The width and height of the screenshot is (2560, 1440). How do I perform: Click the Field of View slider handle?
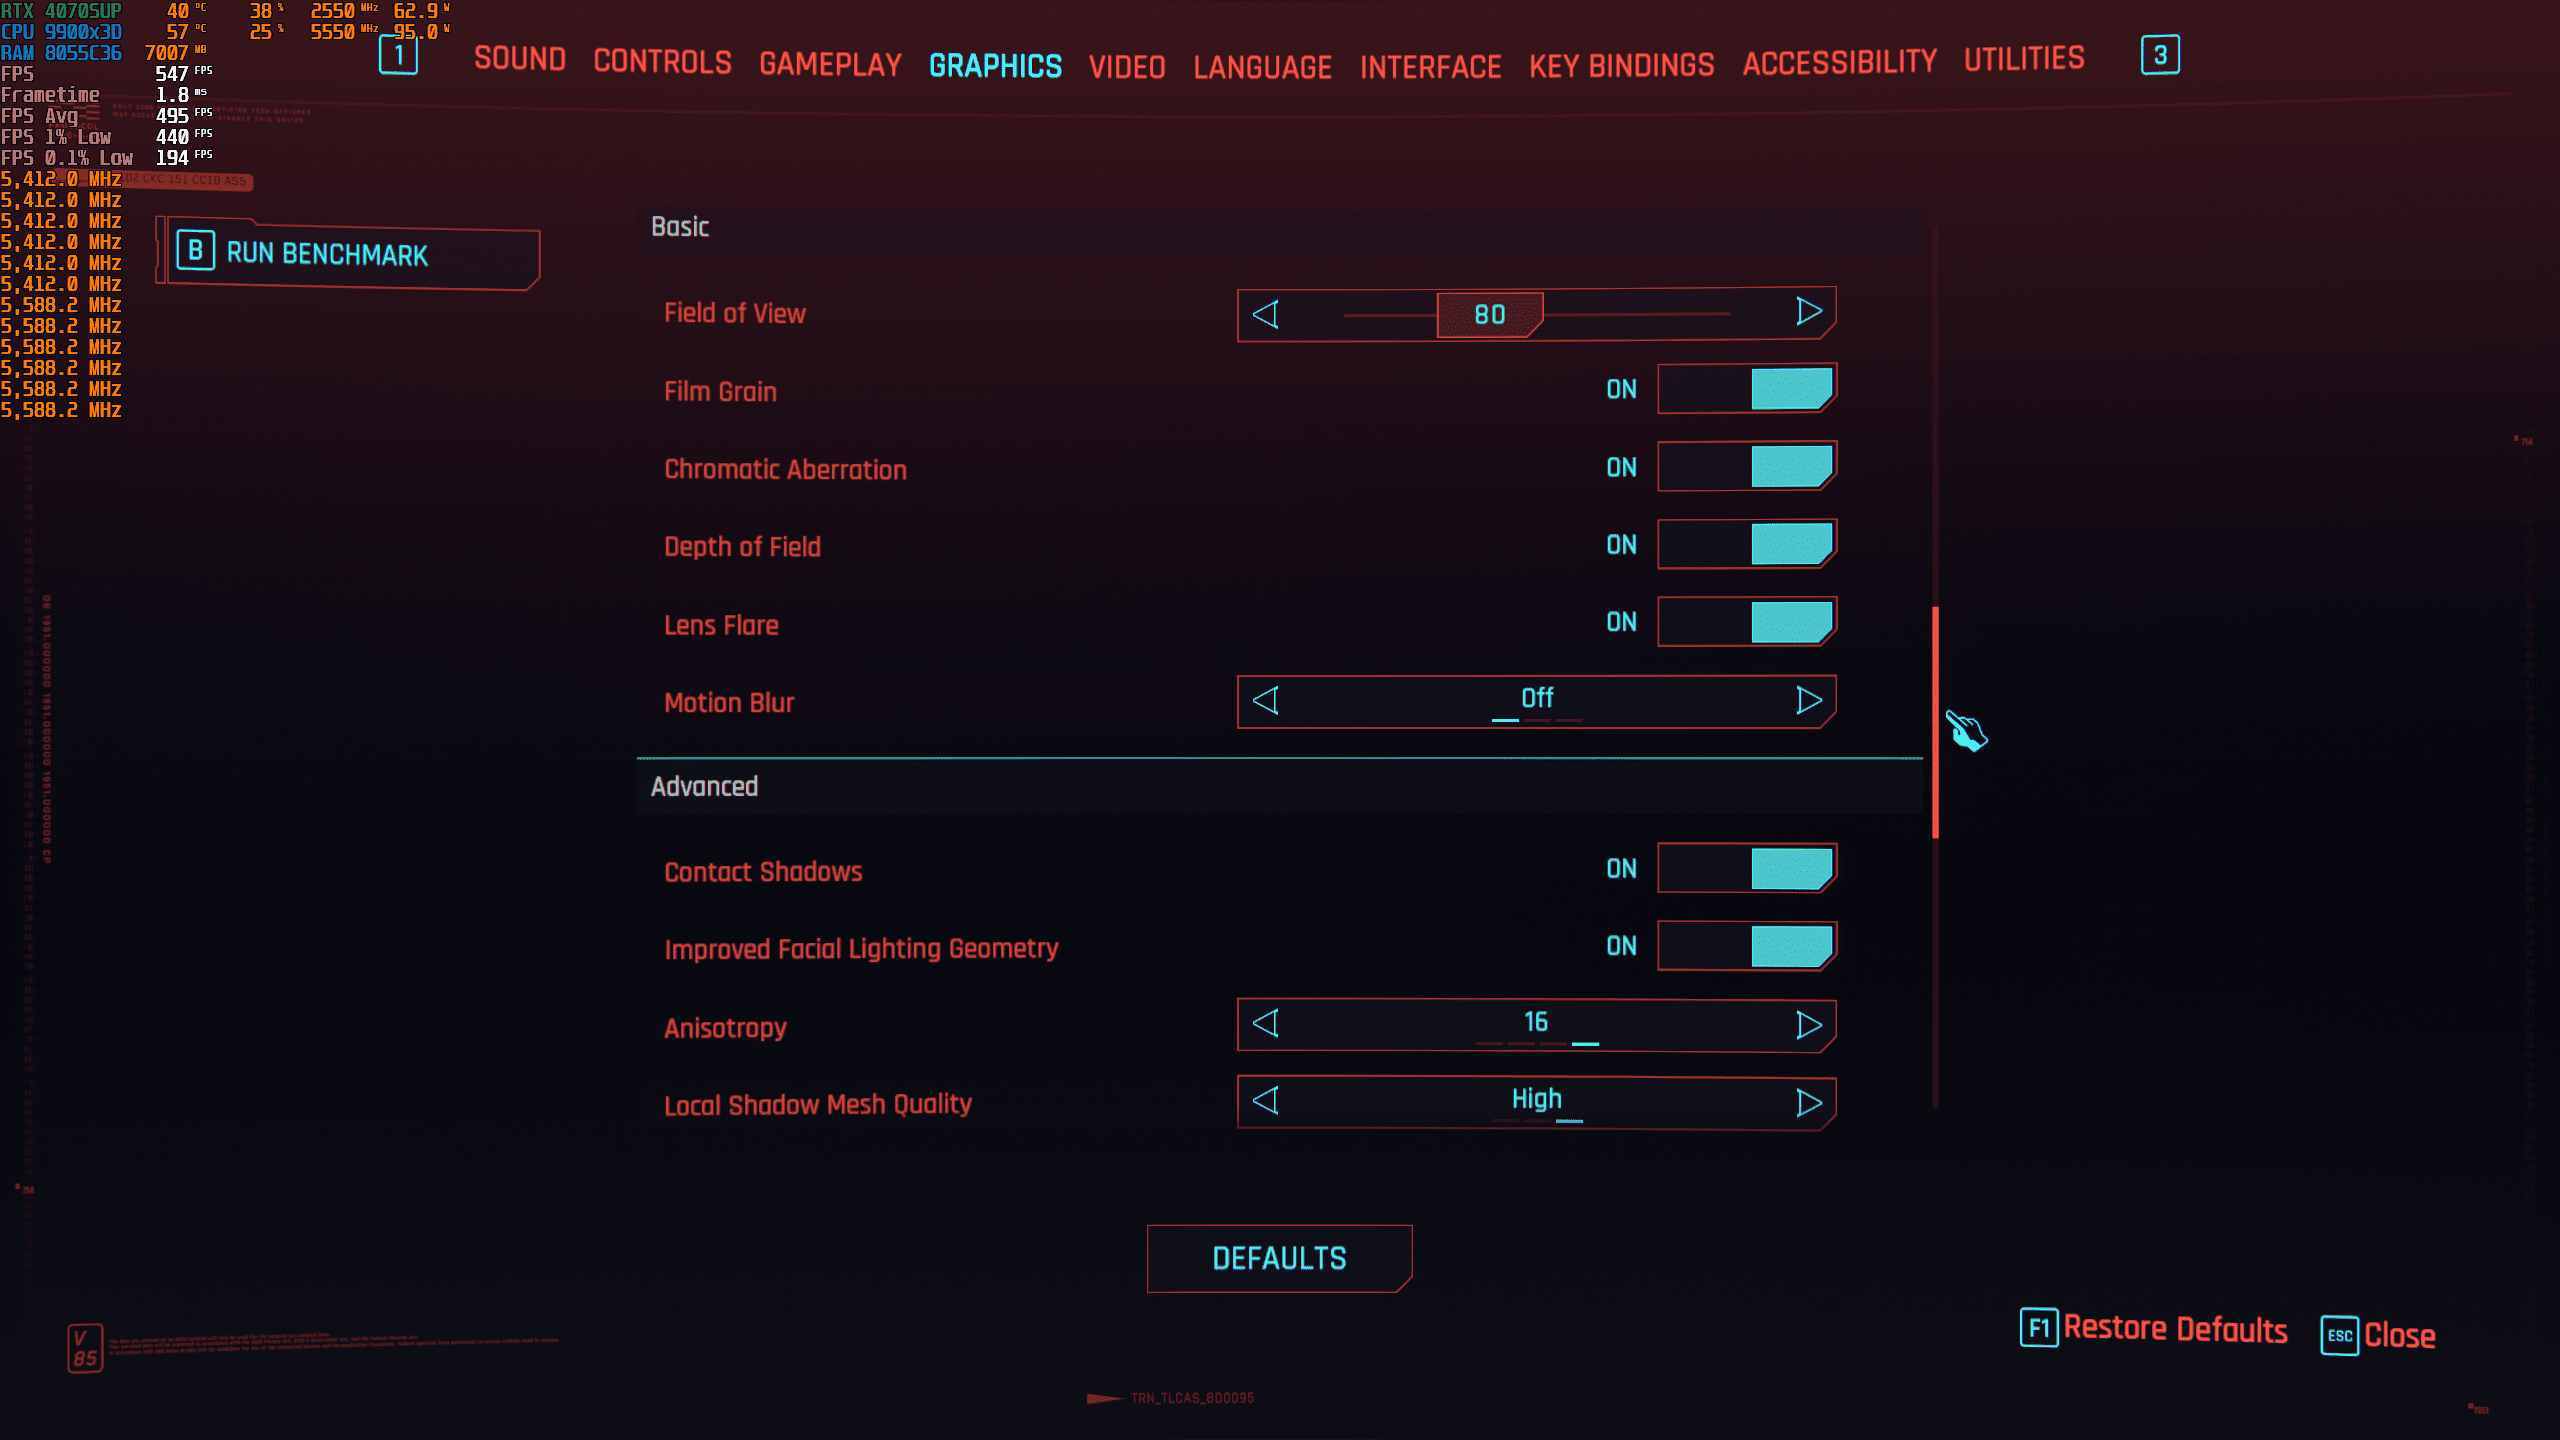pos(1489,315)
